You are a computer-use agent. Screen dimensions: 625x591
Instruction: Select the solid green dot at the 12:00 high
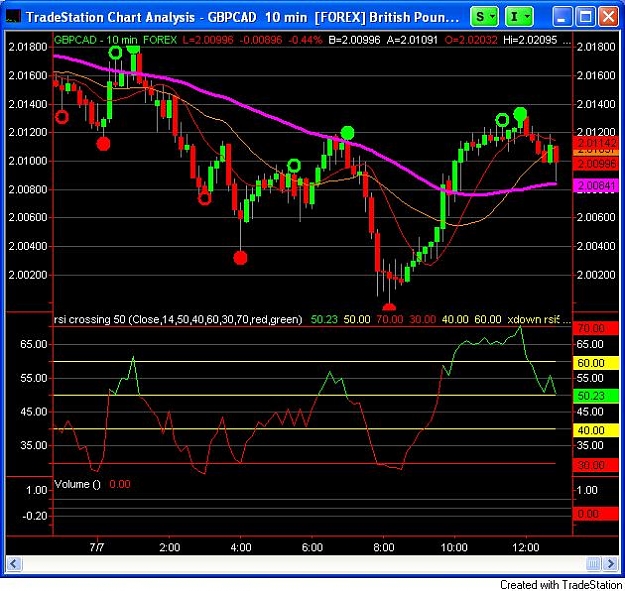pos(520,114)
